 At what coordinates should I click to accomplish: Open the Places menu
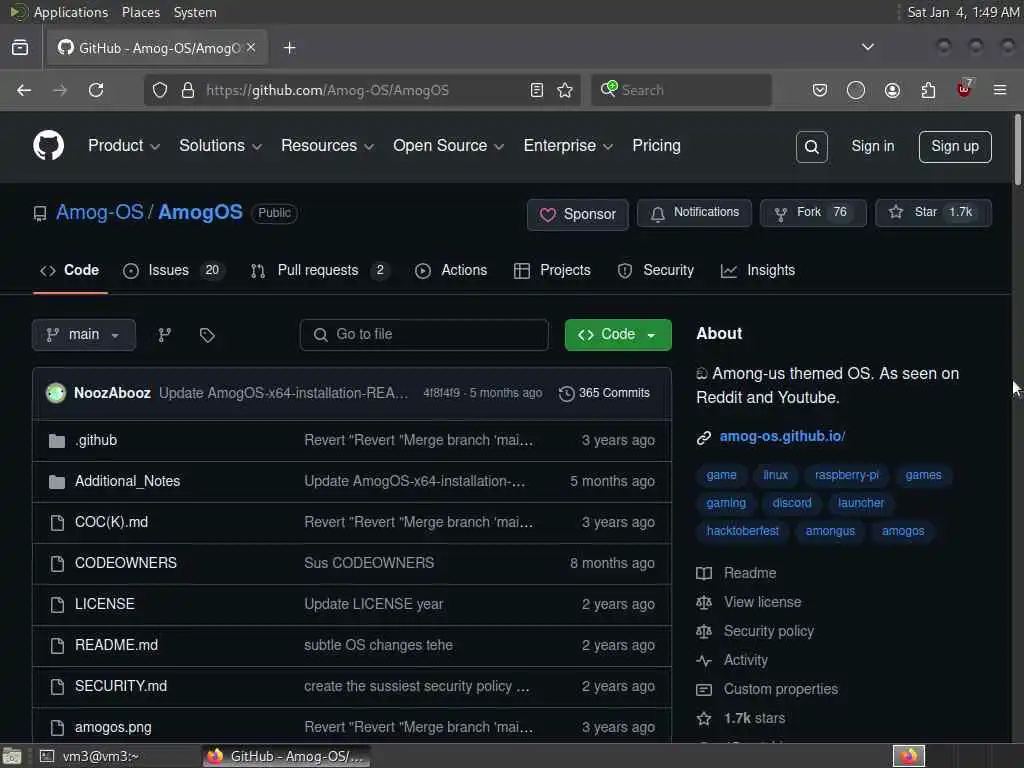pyautogui.click(x=141, y=12)
